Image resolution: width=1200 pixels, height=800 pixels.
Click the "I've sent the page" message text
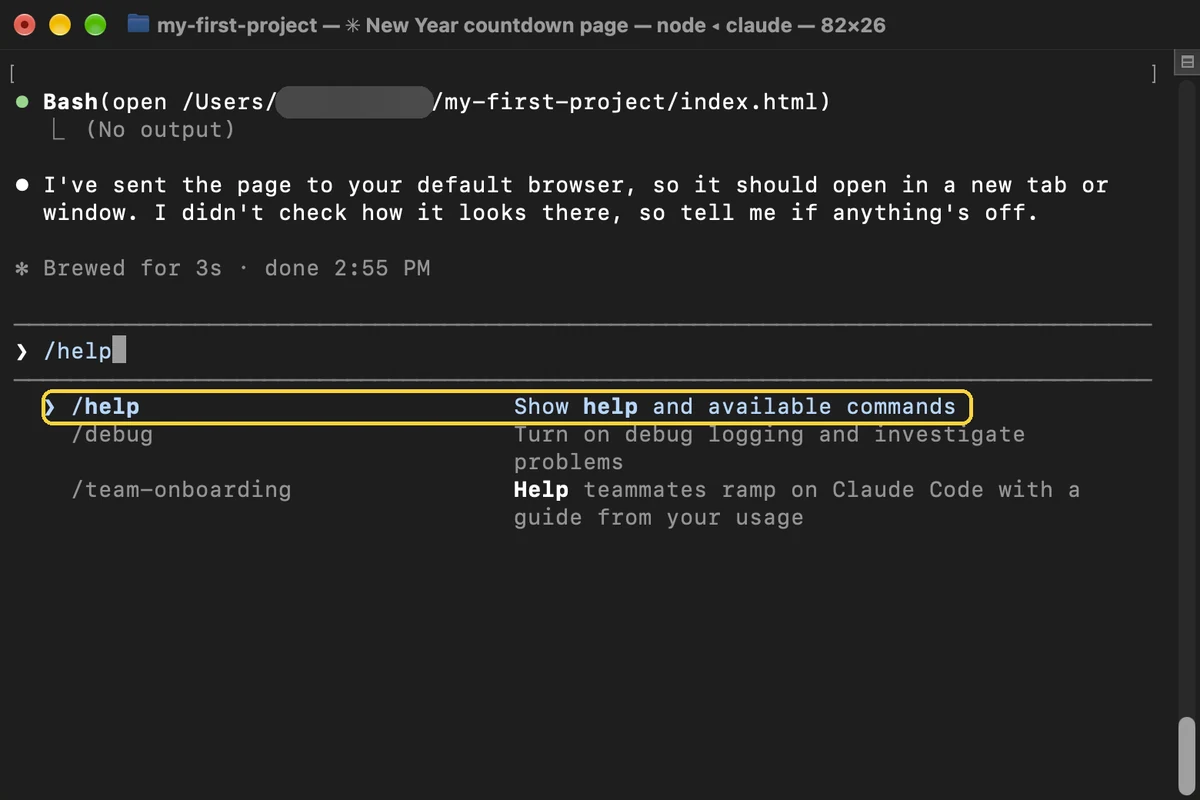pyautogui.click(x=576, y=199)
